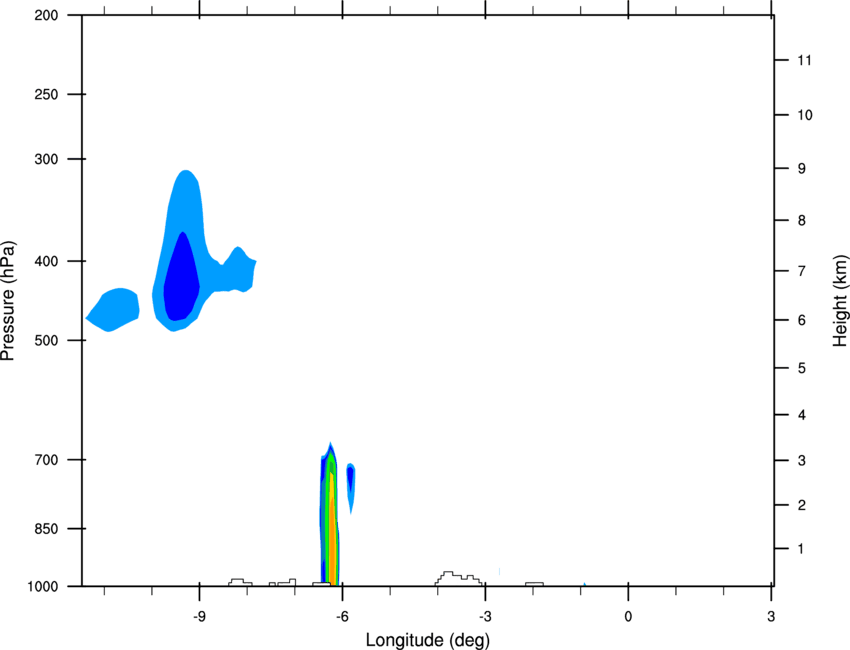Click the multicolored vertical column near -6
This screenshot has height=650, width=850.
click(329, 515)
